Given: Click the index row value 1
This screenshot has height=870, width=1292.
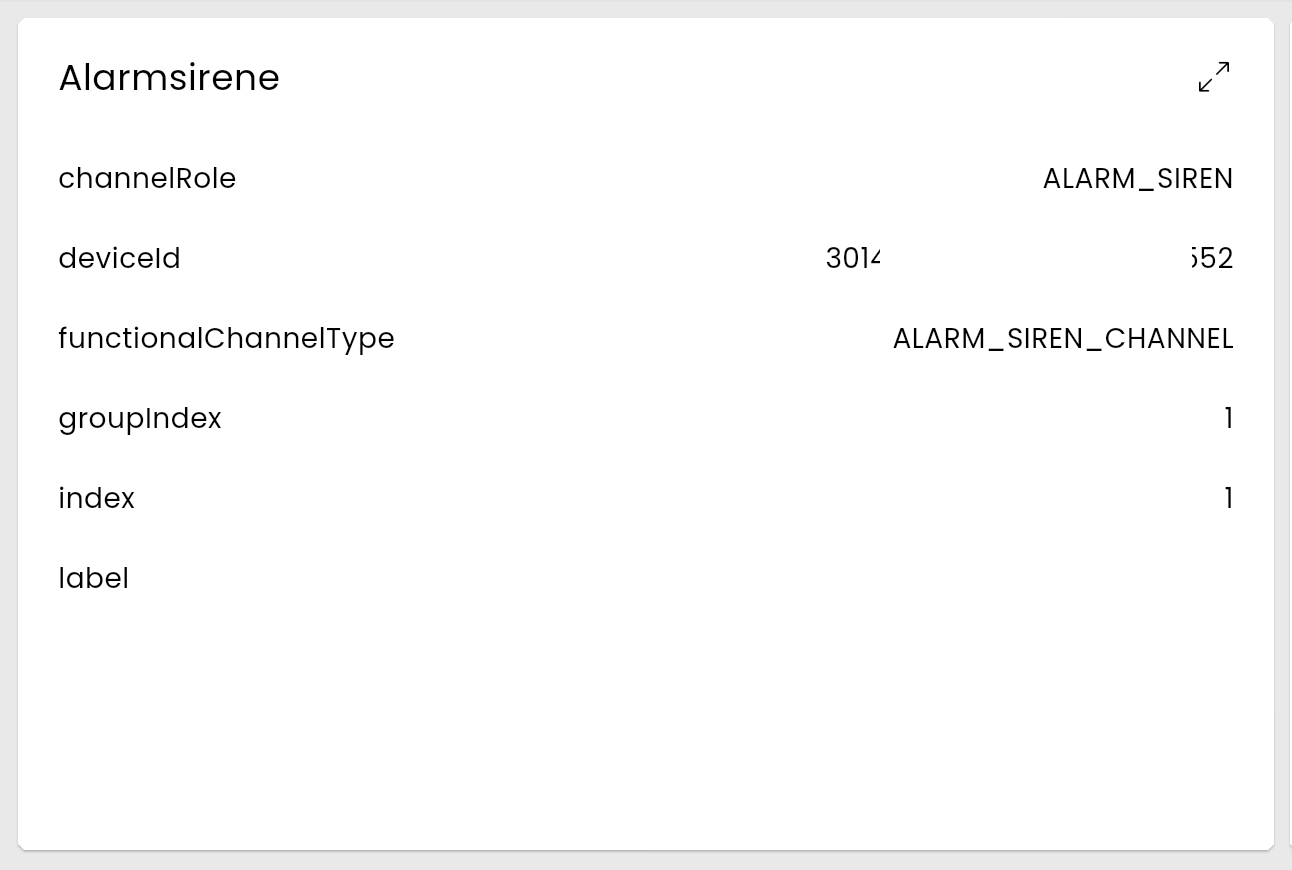Looking at the screenshot, I should point(1228,498).
